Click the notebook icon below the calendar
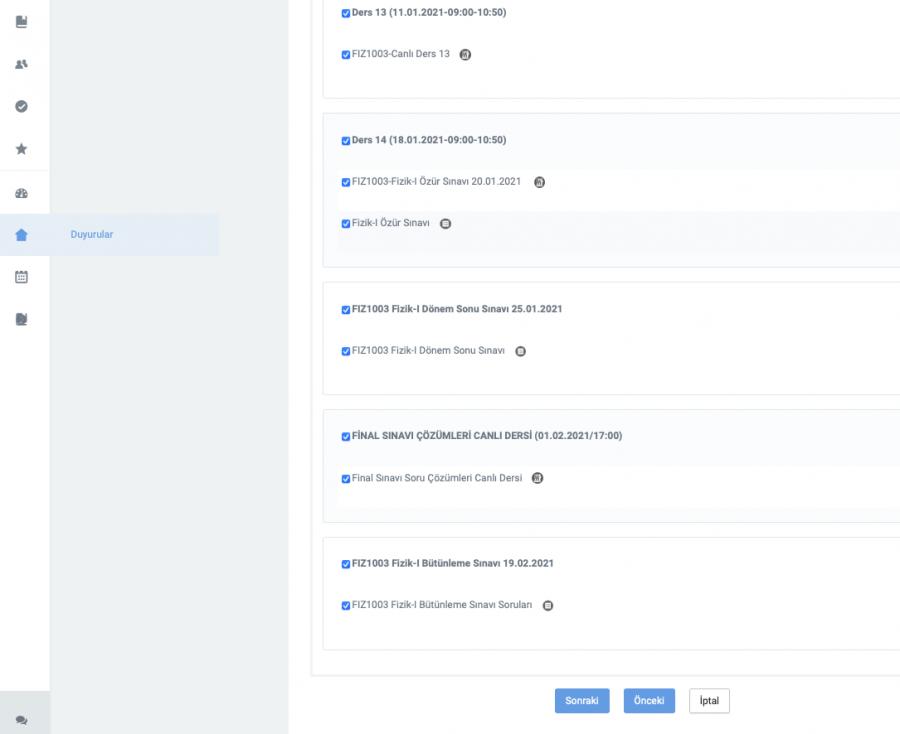The image size is (900, 734). click(x=22, y=320)
